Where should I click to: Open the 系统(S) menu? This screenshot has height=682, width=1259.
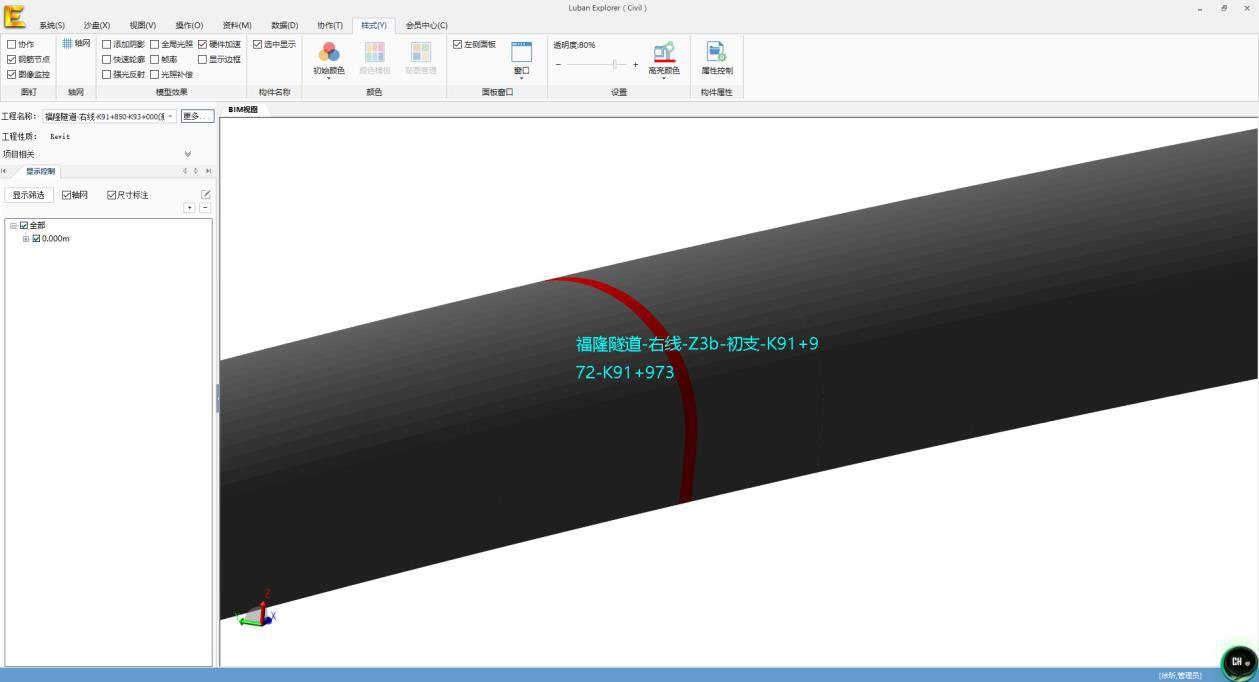[x=52, y=25]
